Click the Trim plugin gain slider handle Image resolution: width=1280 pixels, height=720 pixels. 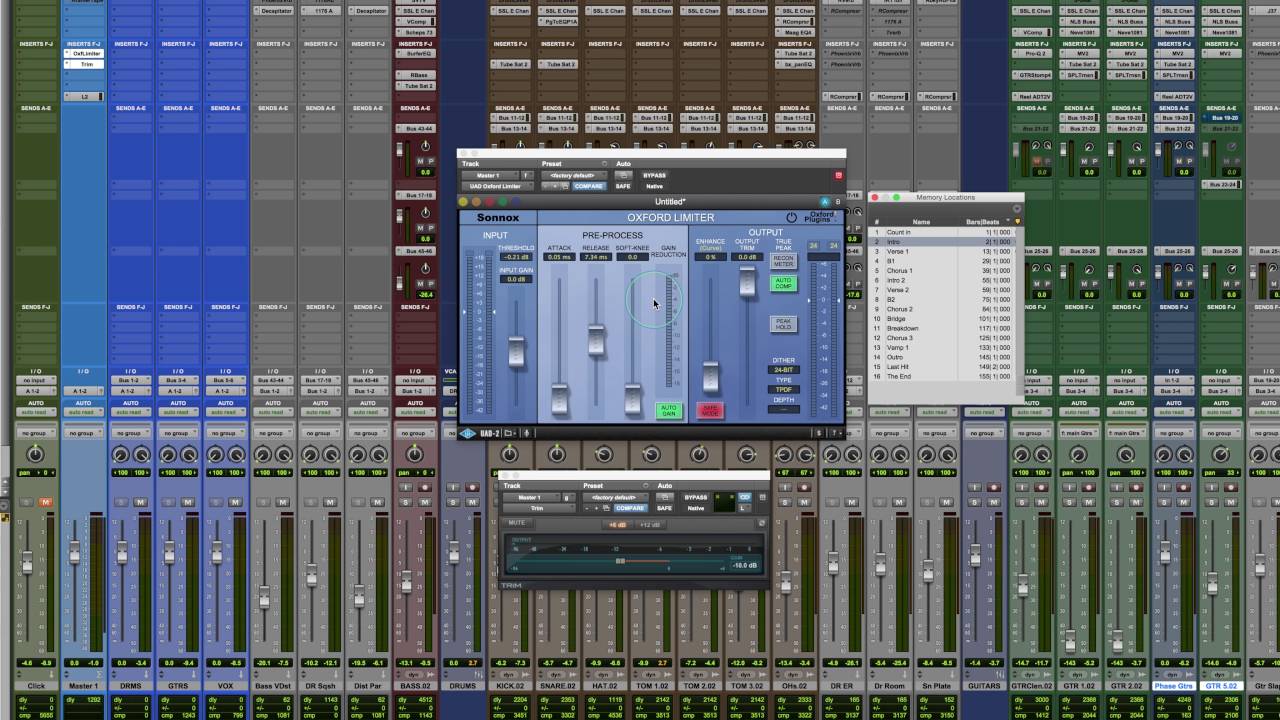pyautogui.click(x=620, y=561)
